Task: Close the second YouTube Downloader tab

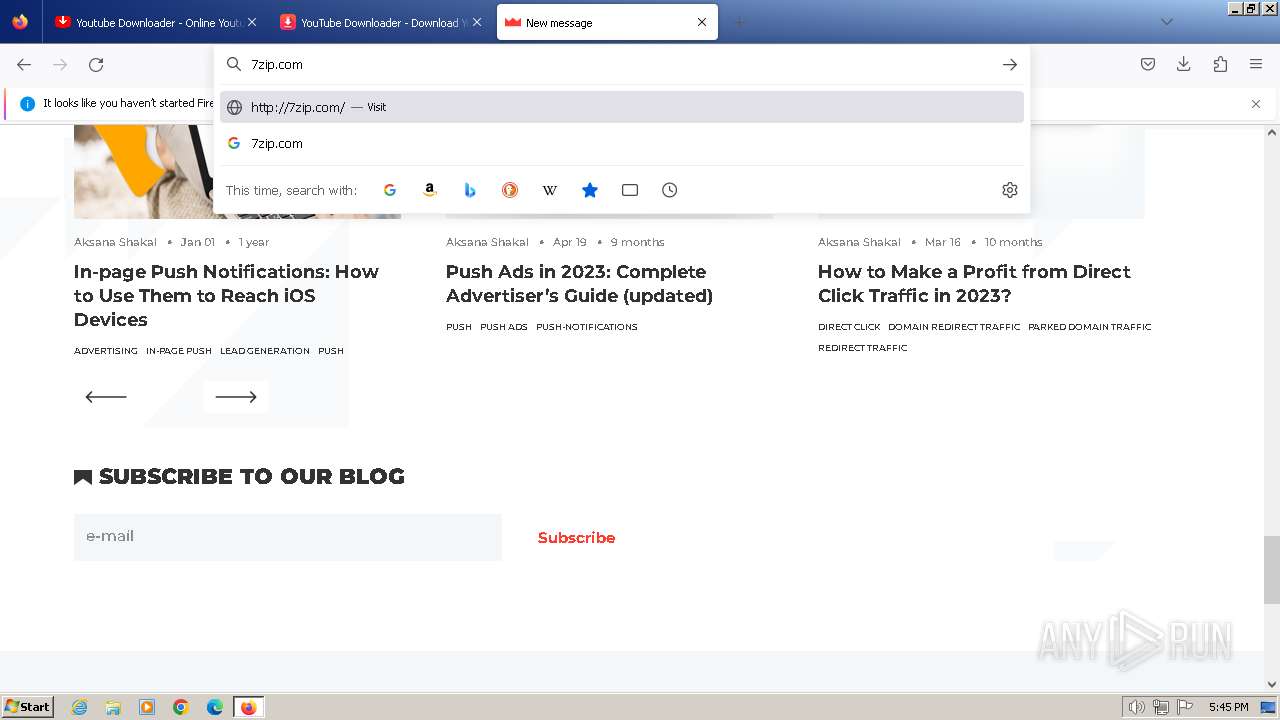Action: coord(477,22)
